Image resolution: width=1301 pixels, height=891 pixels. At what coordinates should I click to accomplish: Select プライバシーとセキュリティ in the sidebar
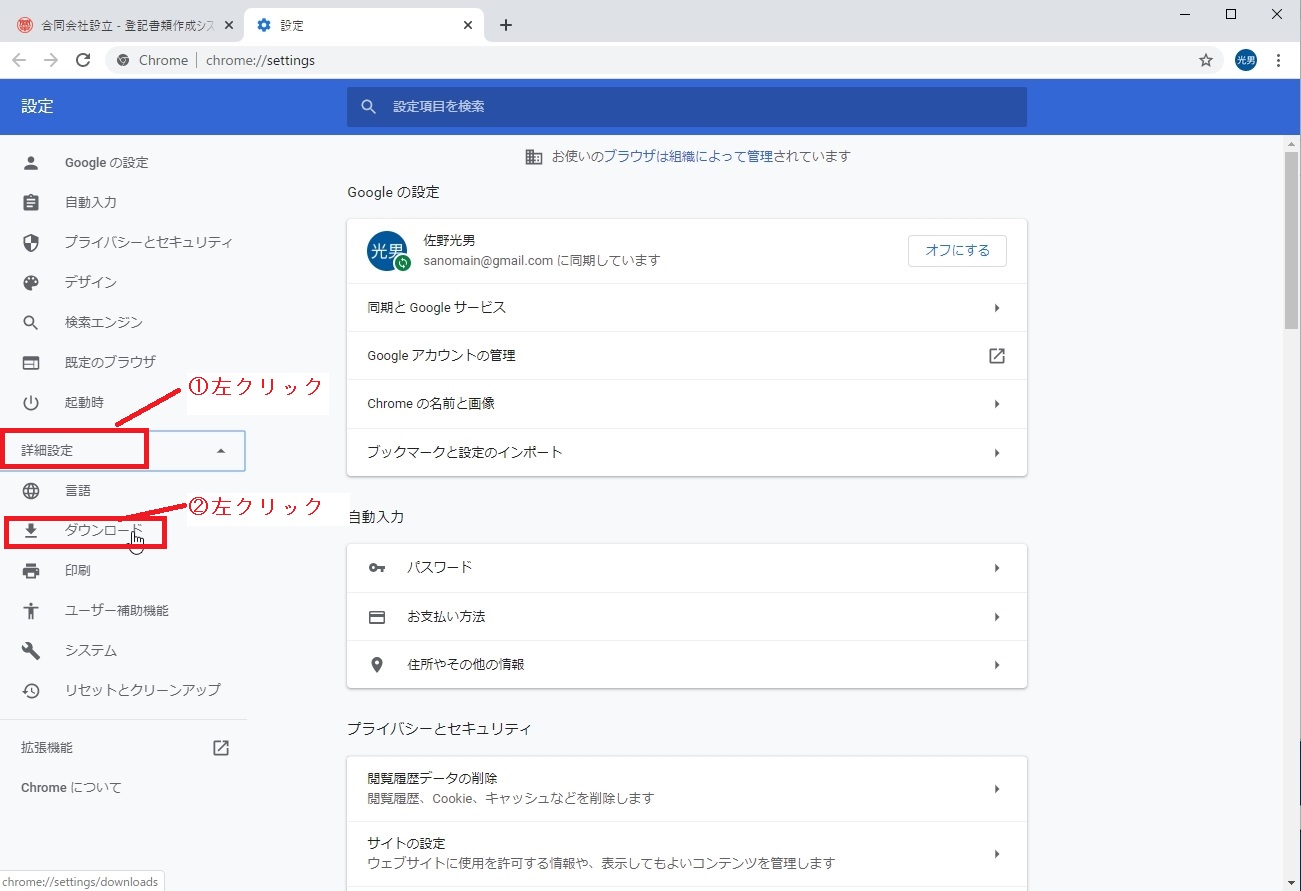click(x=148, y=242)
